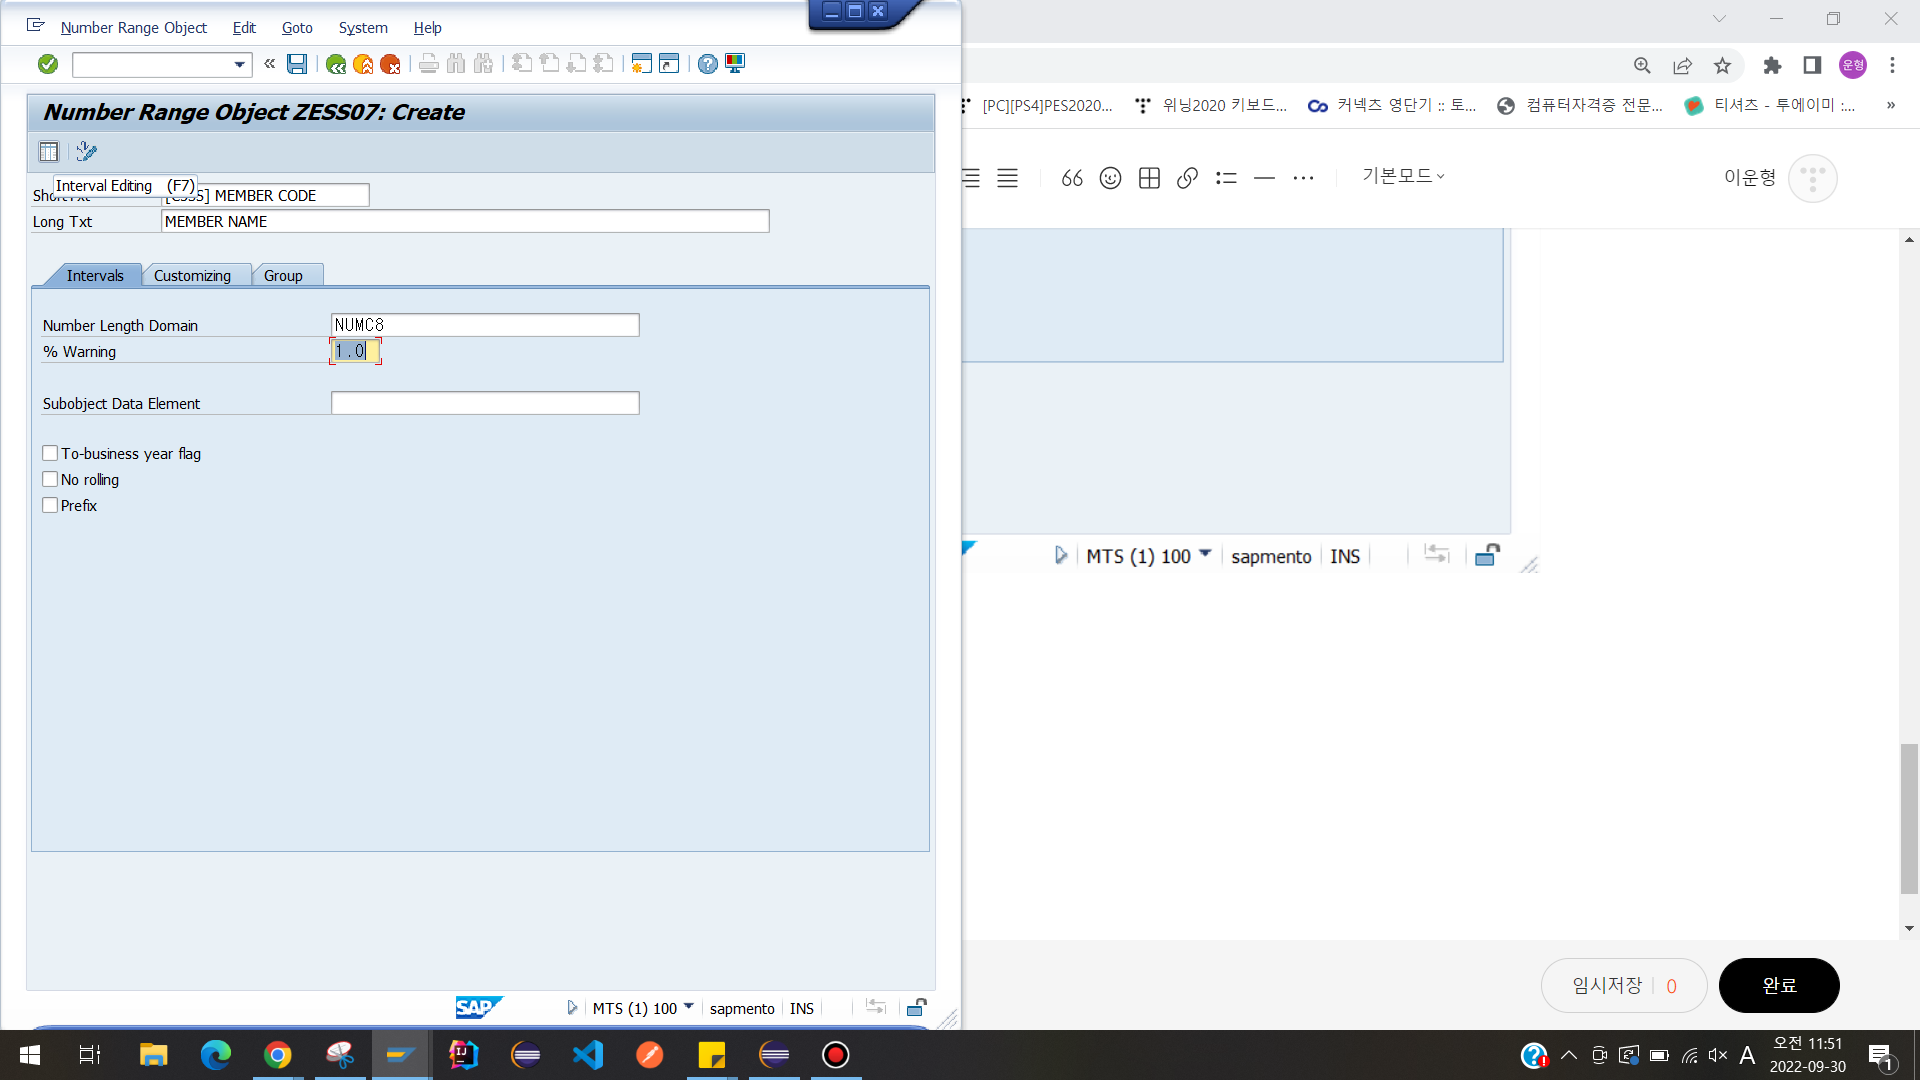The height and width of the screenshot is (1080, 1920).
Task: Click the Previous Page icon
Action: point(549,64)
